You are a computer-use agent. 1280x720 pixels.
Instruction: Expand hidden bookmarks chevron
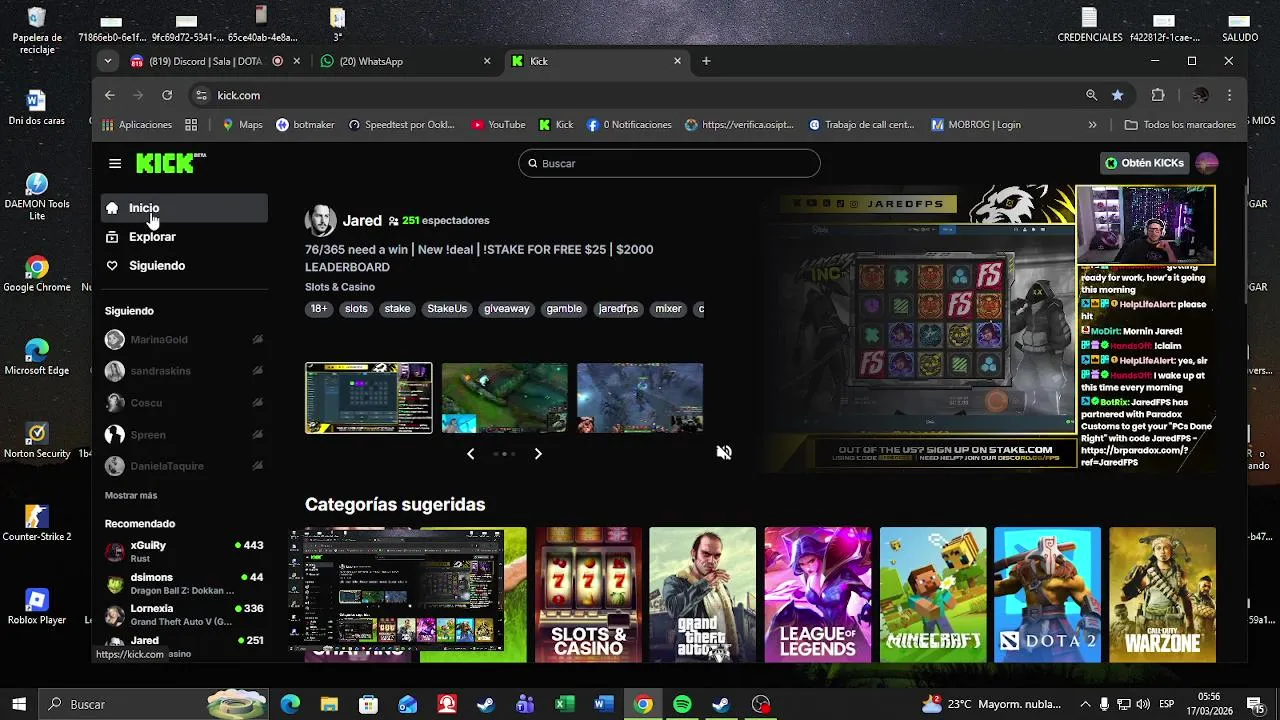pos(1092,125)
